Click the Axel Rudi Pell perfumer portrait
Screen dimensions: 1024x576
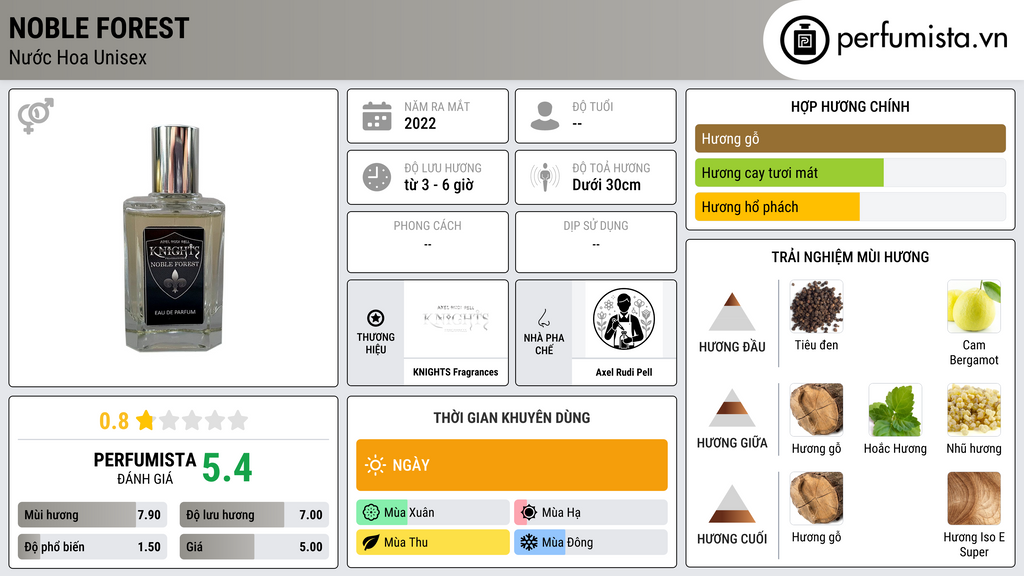[624, 319]
